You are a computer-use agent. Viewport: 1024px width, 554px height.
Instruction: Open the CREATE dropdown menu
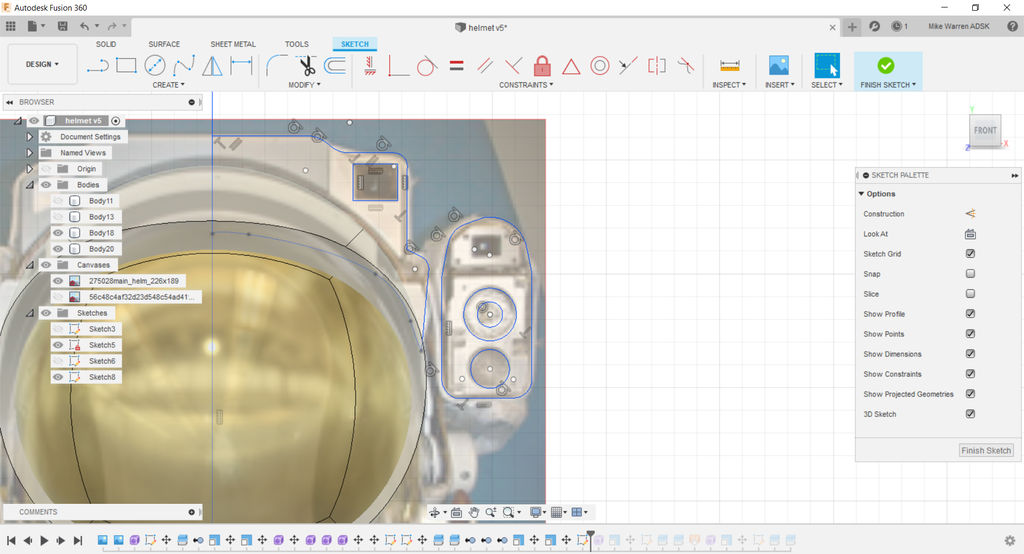pyautogui.click(x=168, y=85)
